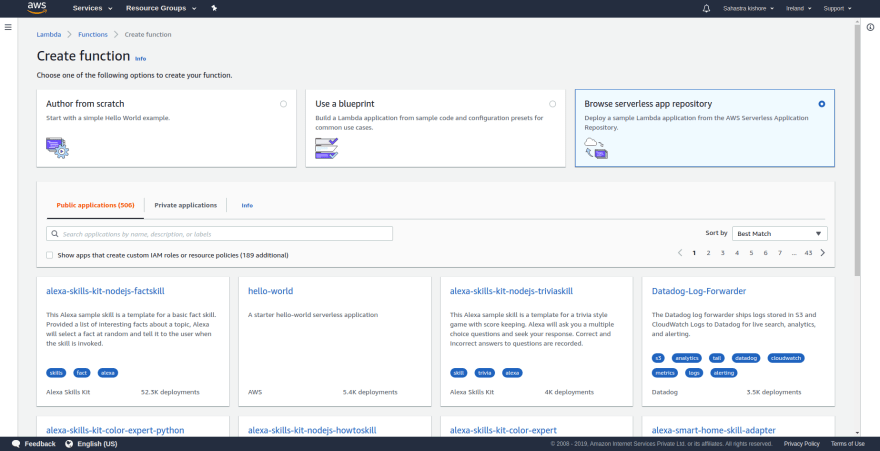Click the Author from scratch illustration icon
The width and height of the screenshot is (880, 451).
(57, 148)
